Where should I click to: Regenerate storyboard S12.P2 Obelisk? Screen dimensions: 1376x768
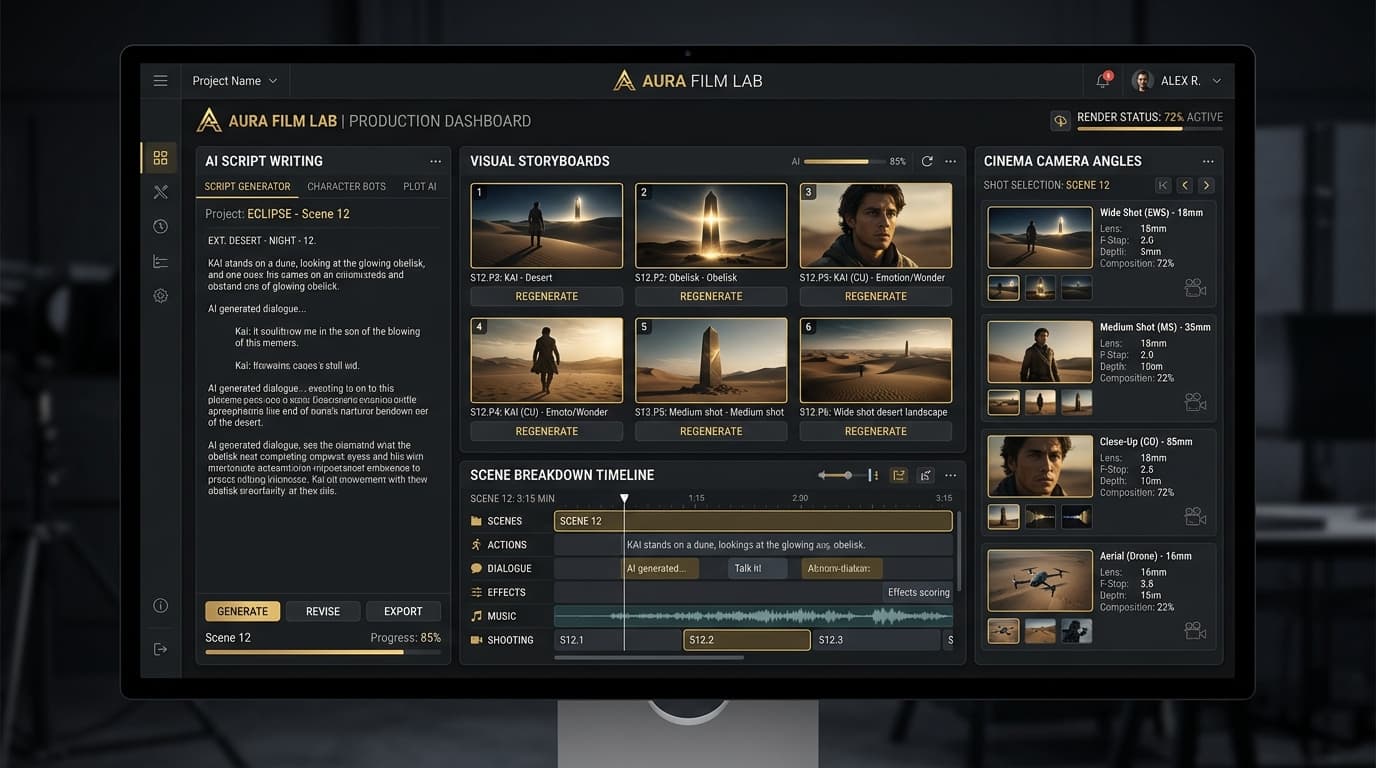click(x=711, y=296)
